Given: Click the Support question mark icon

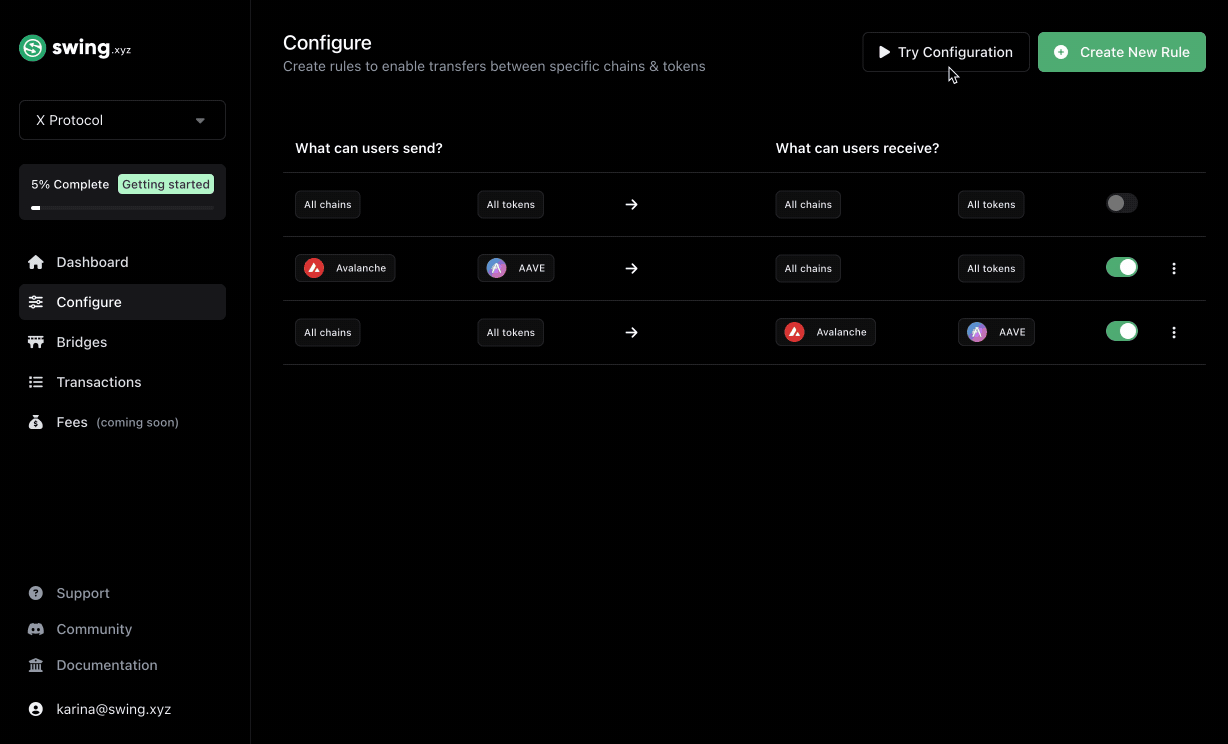Looking at the screenshot, I should [36, 593].
